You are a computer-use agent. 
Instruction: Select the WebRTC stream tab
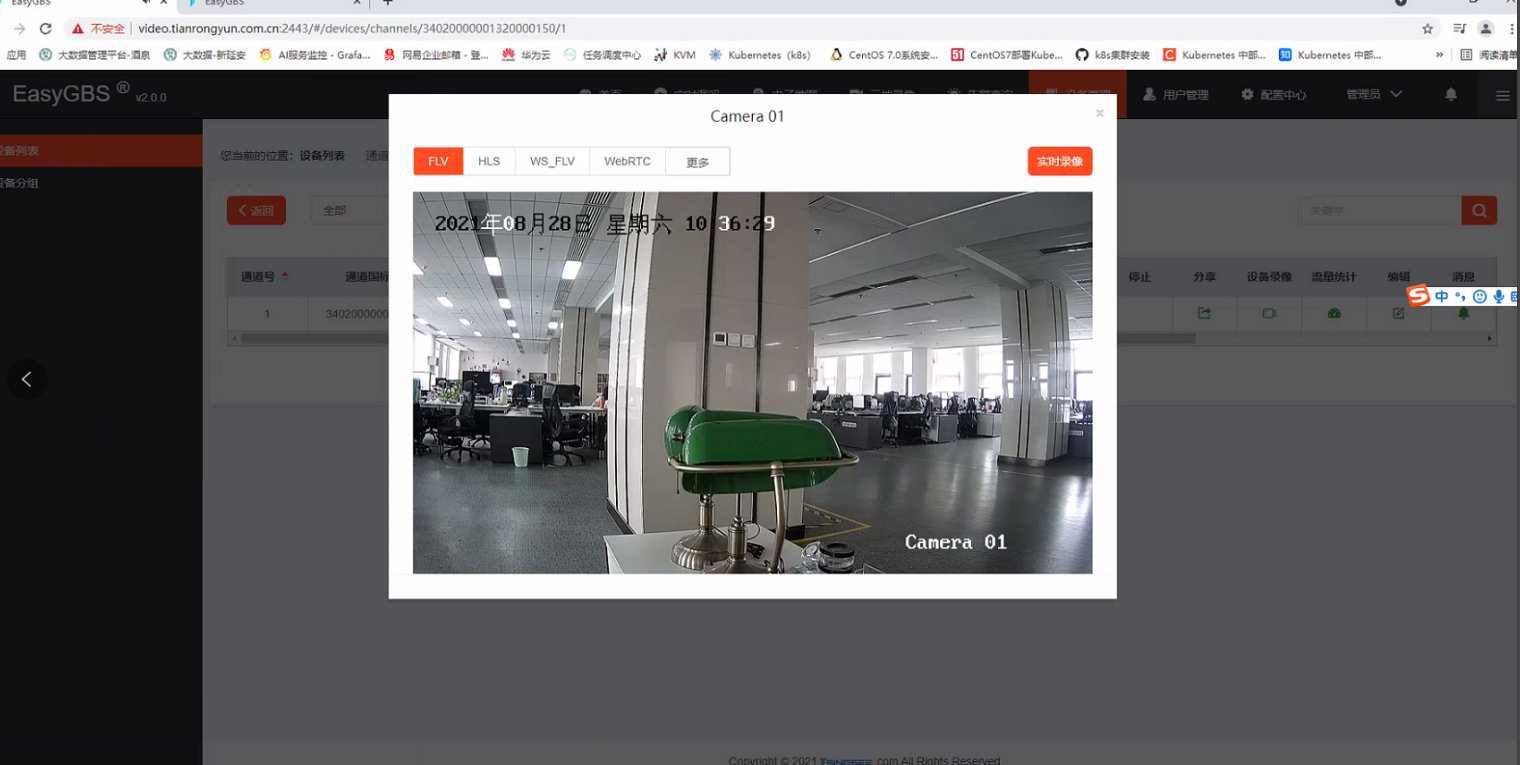[627, 161]
